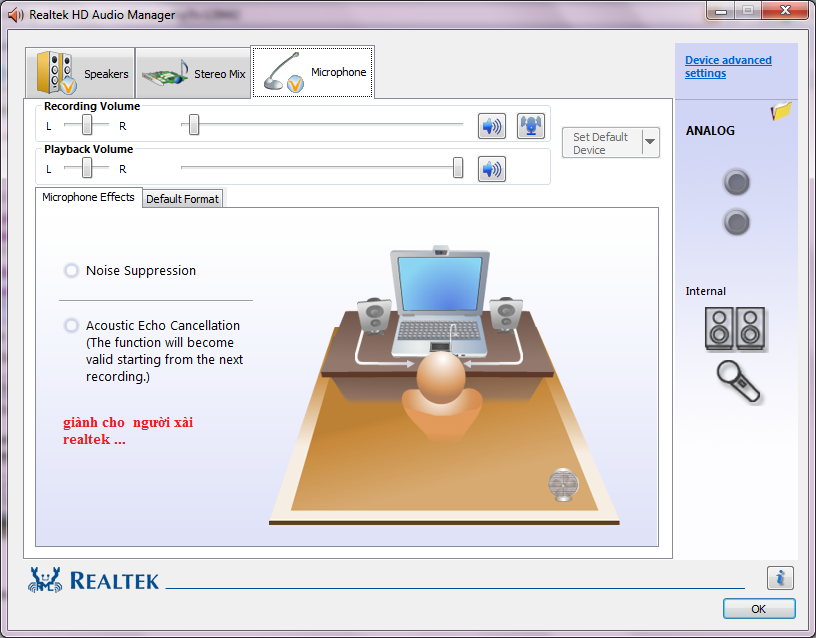
Task: Click the internal speakers icon
Action: tap(735, 328)
